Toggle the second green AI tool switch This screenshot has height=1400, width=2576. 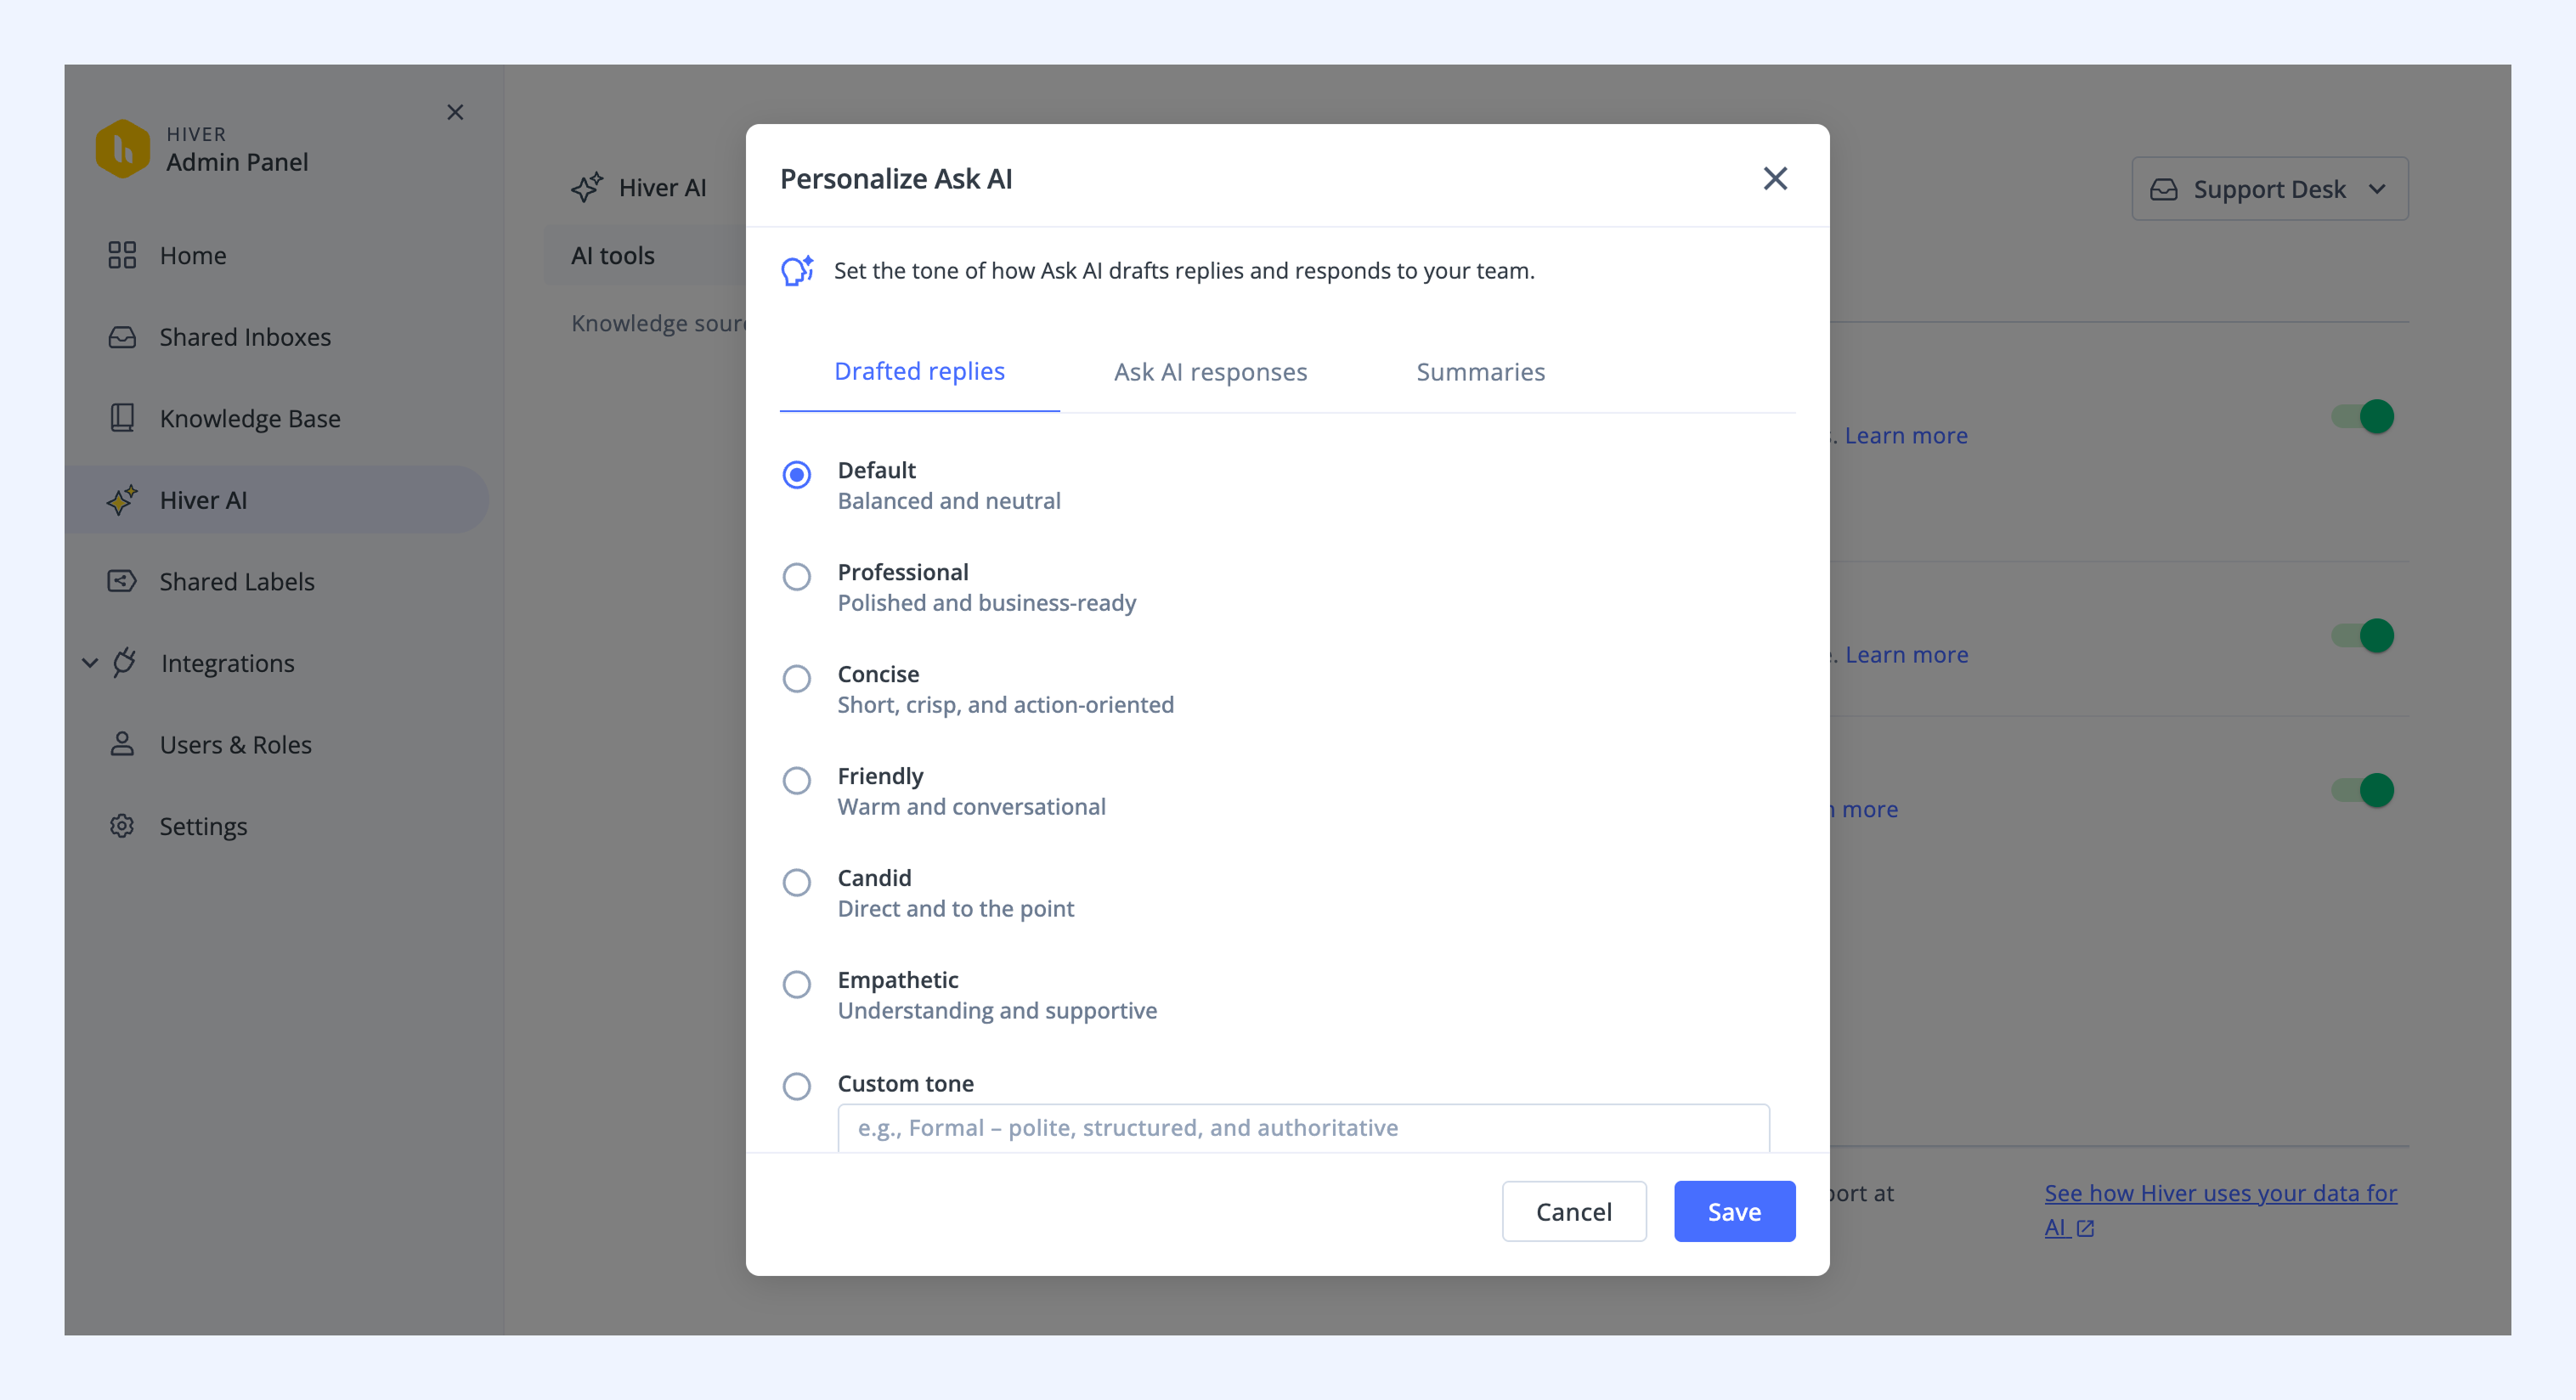tap(2362, 635)
